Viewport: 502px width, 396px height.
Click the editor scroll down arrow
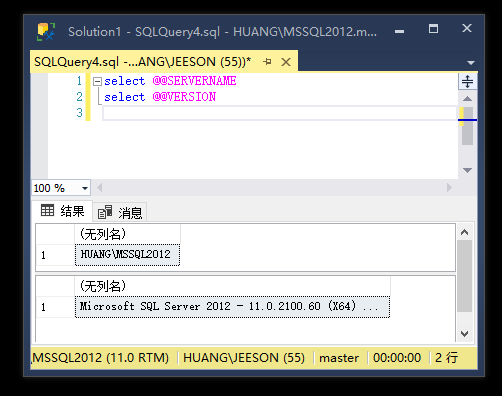[x=467, y=170]
